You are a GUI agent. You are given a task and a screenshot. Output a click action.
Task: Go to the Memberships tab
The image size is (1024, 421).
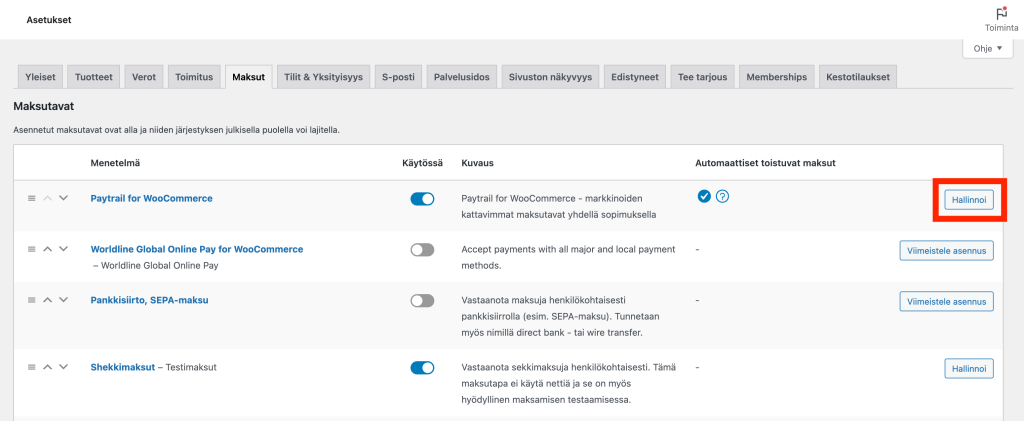[x=776, y=77]
